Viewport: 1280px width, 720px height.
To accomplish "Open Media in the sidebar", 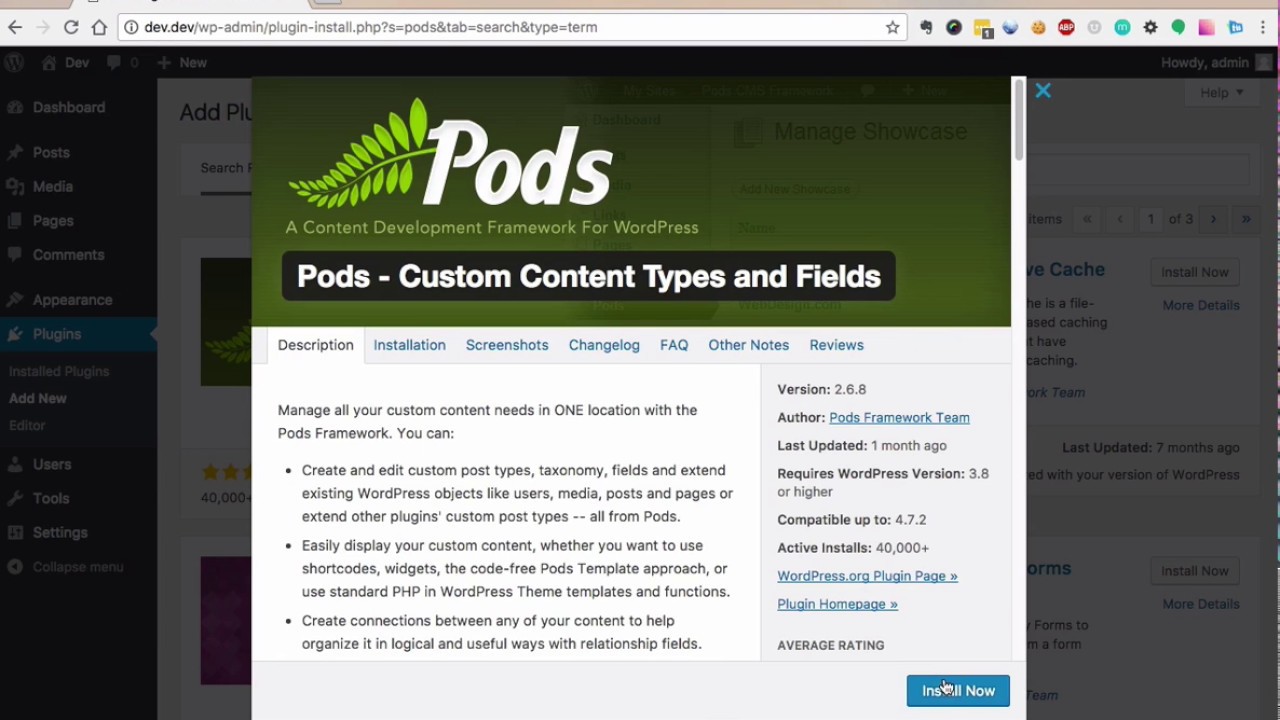I will [x=52, y=186].
